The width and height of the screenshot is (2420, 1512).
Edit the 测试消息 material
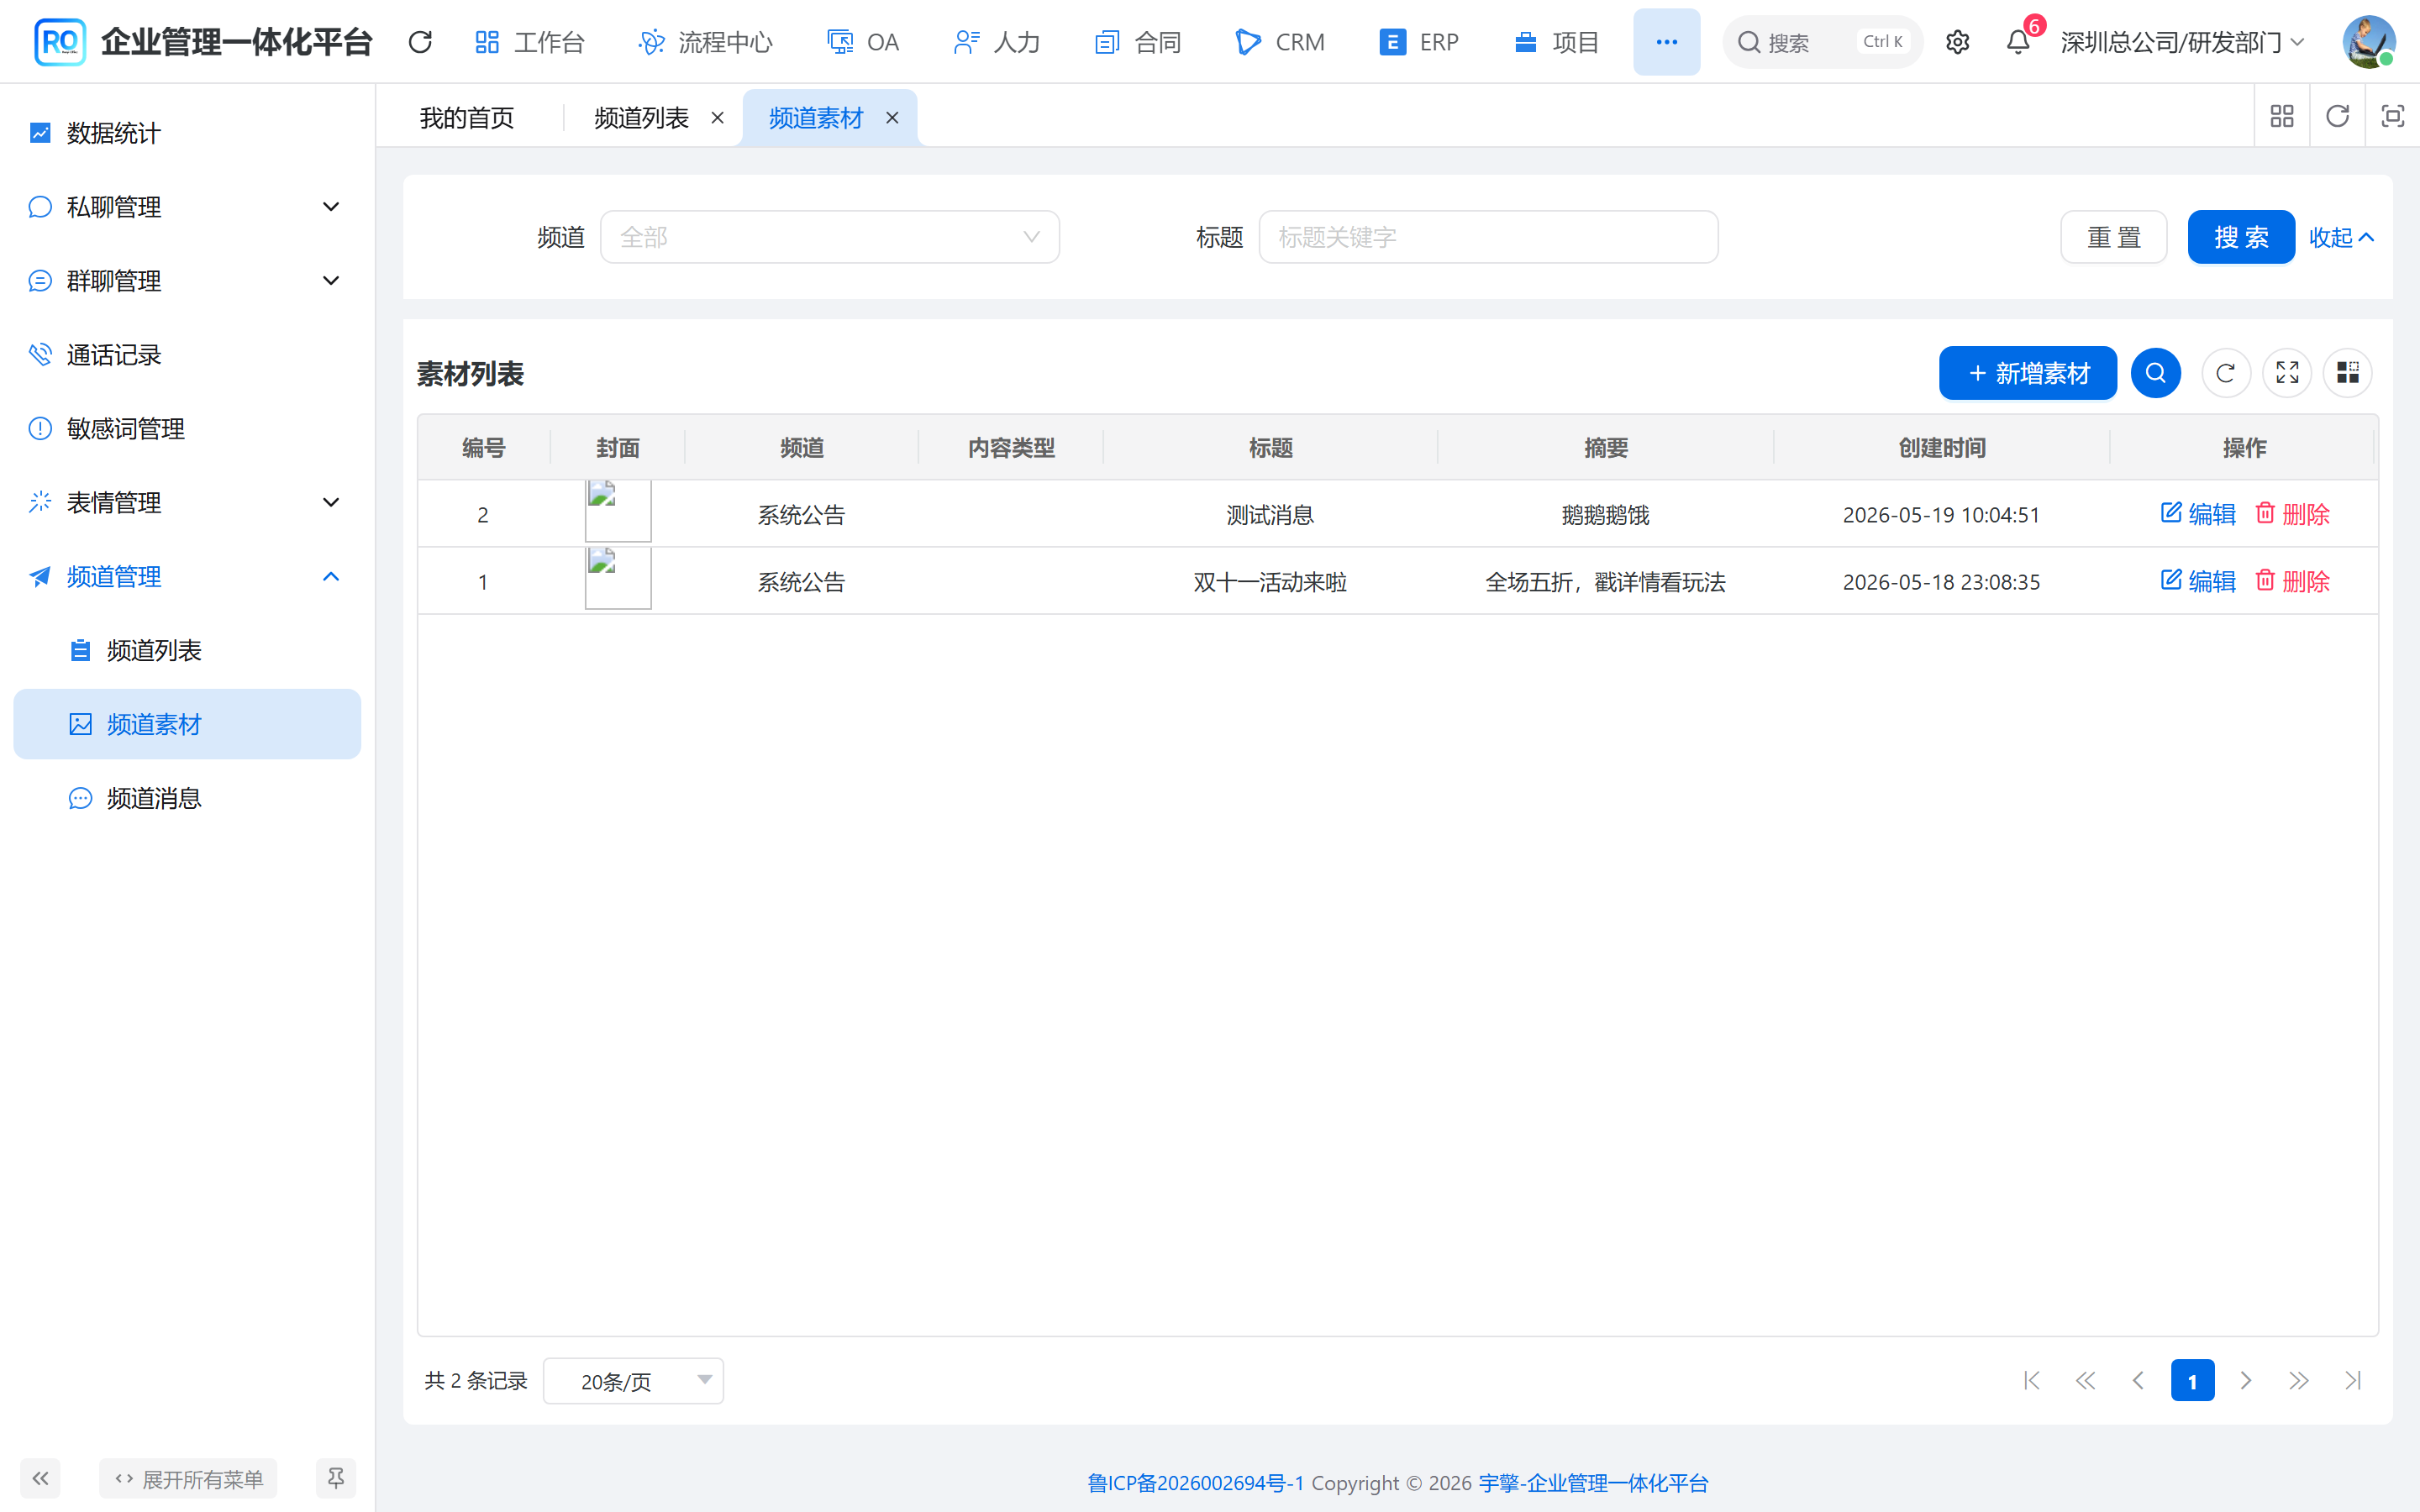tap(2198, 514)
